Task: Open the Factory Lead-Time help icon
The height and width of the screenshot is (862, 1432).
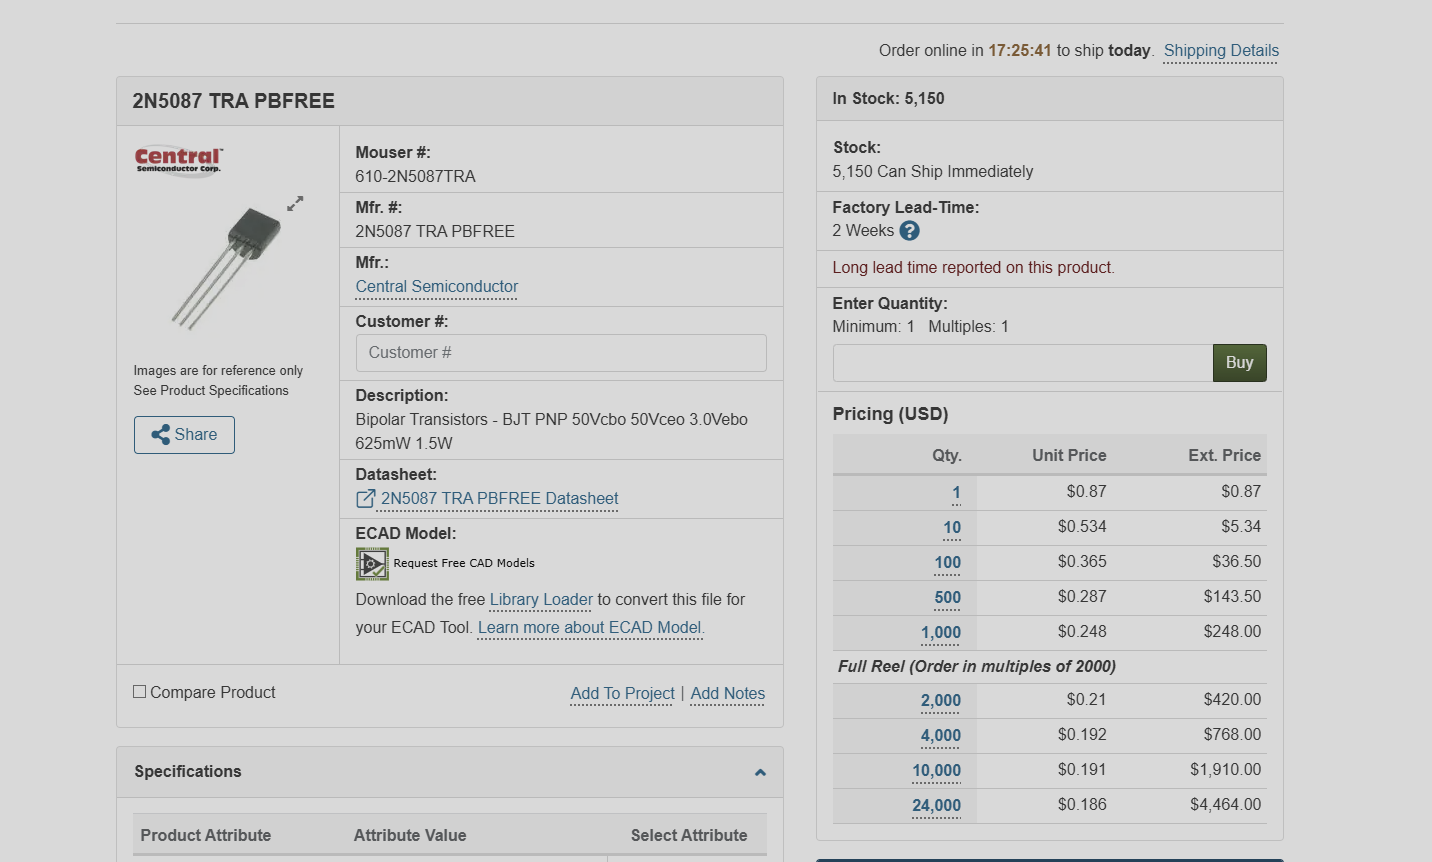Action: point(909,231)
